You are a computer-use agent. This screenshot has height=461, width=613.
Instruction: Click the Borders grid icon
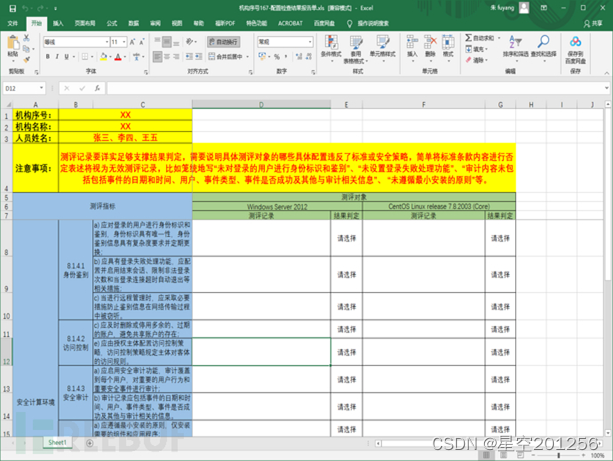click(85, 57)
